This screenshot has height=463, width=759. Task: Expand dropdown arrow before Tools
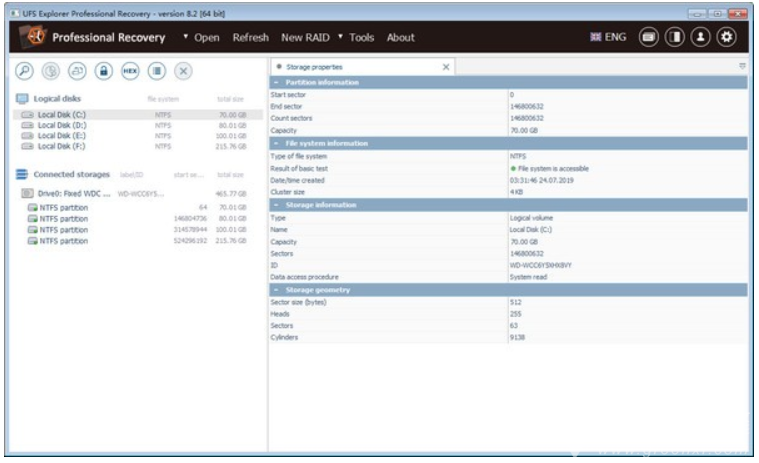pos(340,36)
